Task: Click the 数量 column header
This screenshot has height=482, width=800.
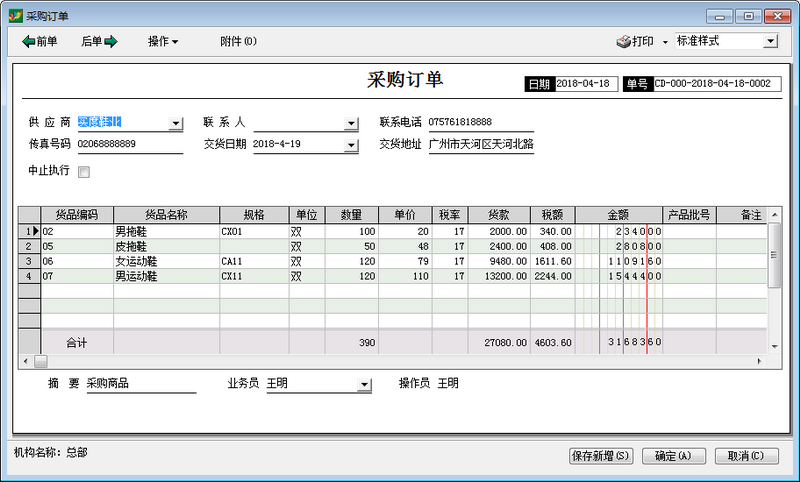Action: point(352,215)
